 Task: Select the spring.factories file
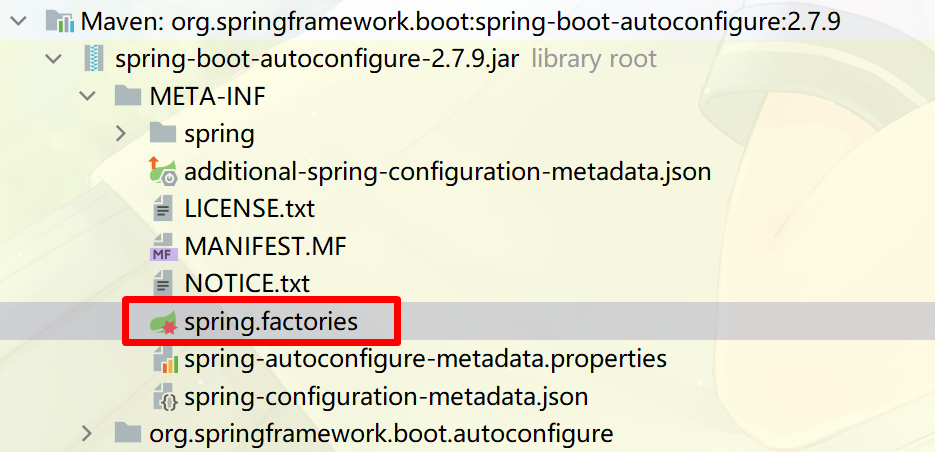[x=271, y=321]
